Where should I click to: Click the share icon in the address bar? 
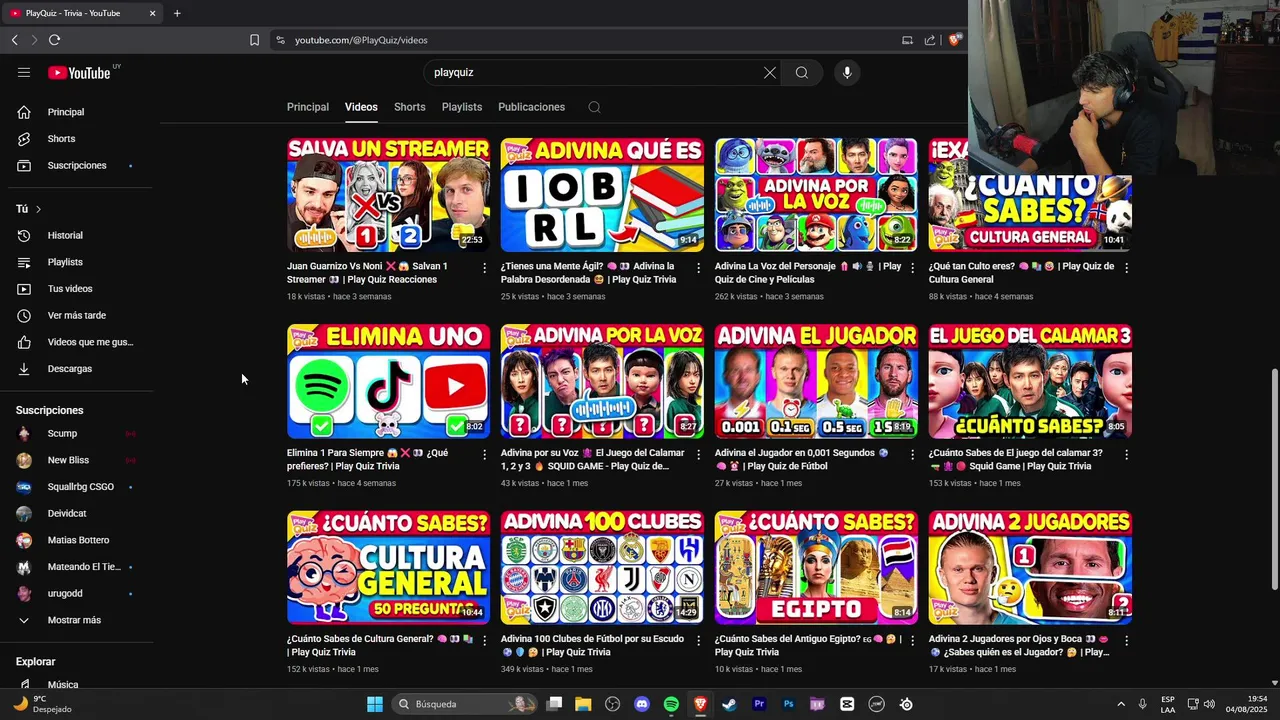click(x=930, y=40)
